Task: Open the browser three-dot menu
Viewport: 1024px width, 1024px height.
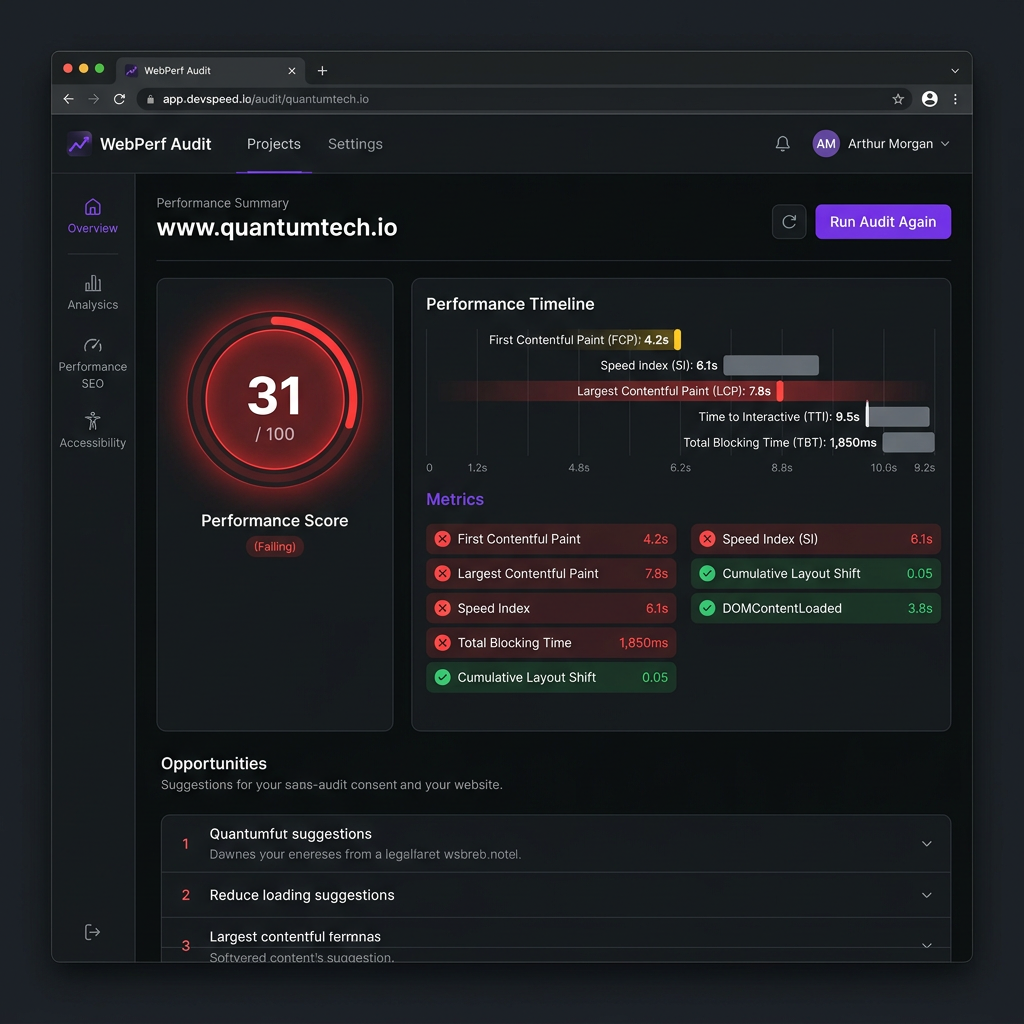Action: [955, 99]
